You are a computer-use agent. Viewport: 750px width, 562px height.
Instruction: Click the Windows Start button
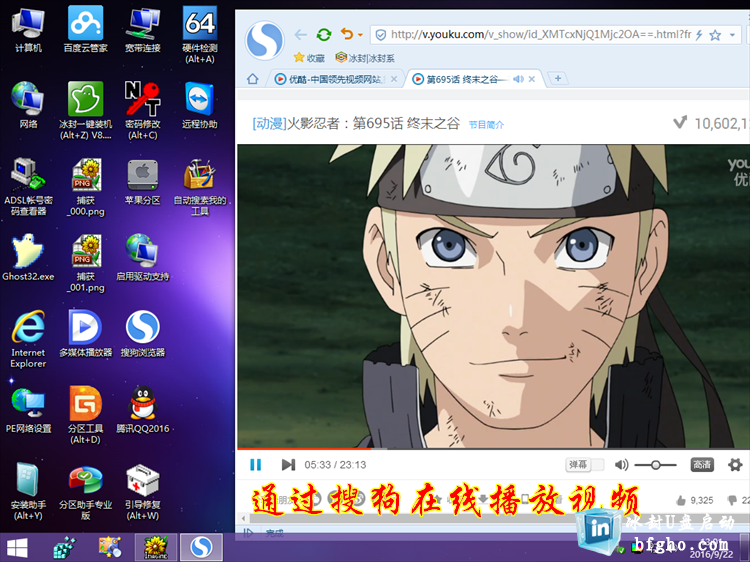[17, 548]
